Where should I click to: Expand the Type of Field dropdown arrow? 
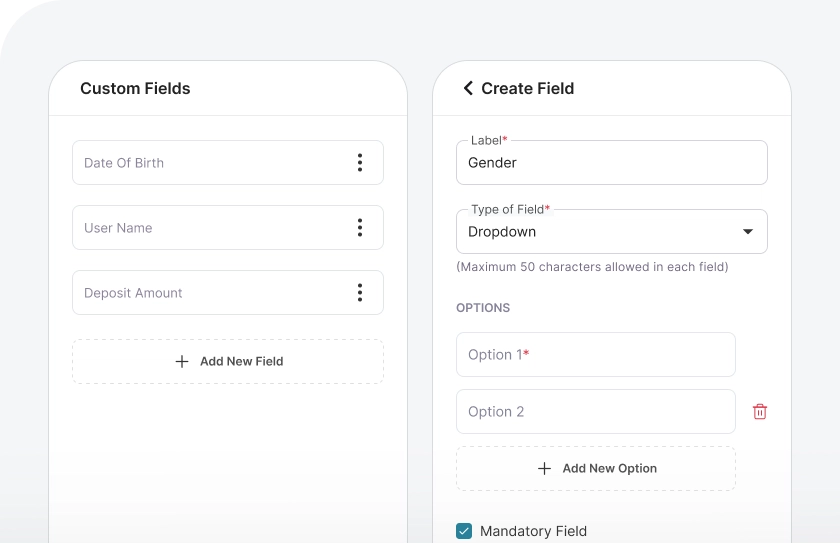tap(747, 232)
